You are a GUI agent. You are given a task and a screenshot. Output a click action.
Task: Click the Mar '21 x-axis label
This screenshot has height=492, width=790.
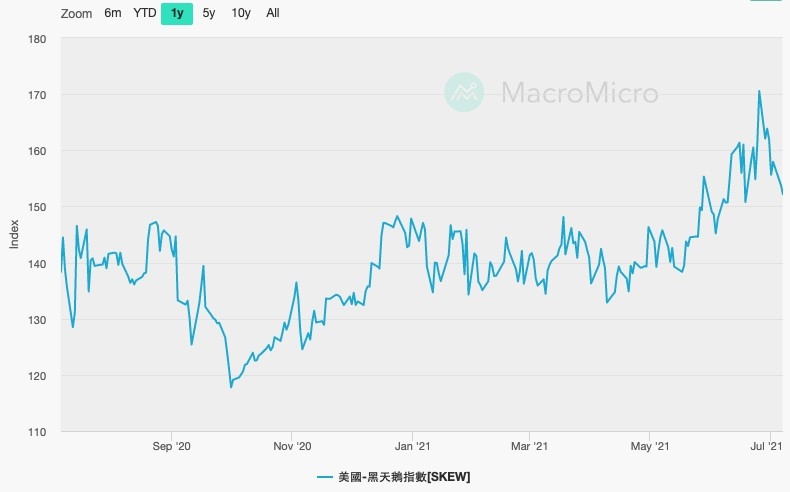[x=528, y=447]
